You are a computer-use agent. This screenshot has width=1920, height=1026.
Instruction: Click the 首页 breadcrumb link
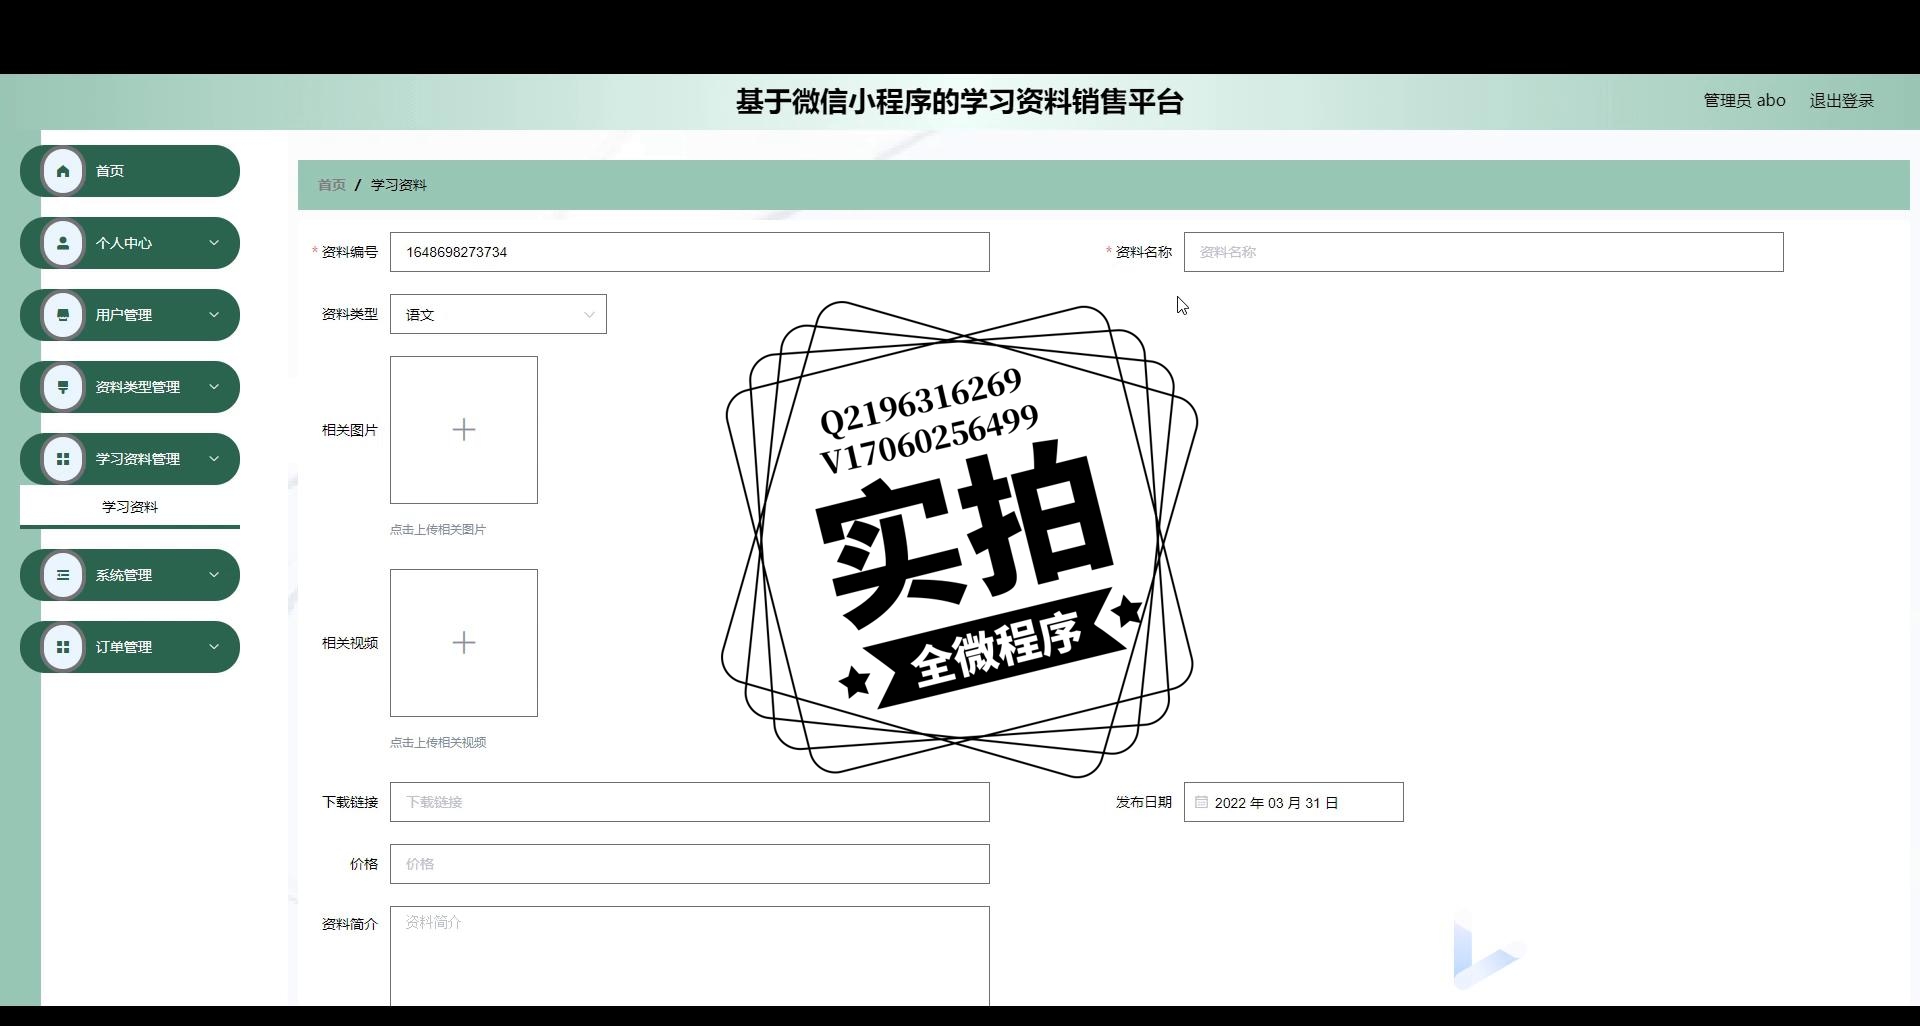click(332, 185)
